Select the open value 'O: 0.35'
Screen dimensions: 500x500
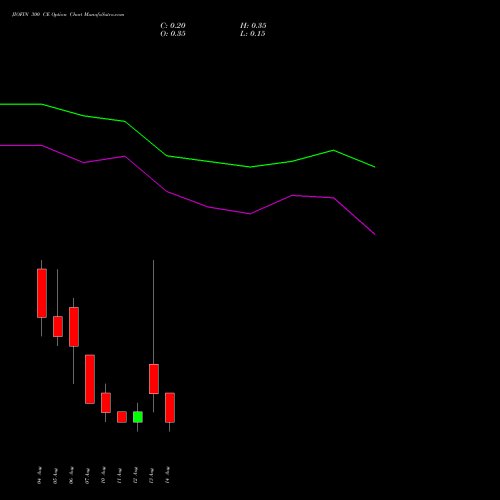173,34
